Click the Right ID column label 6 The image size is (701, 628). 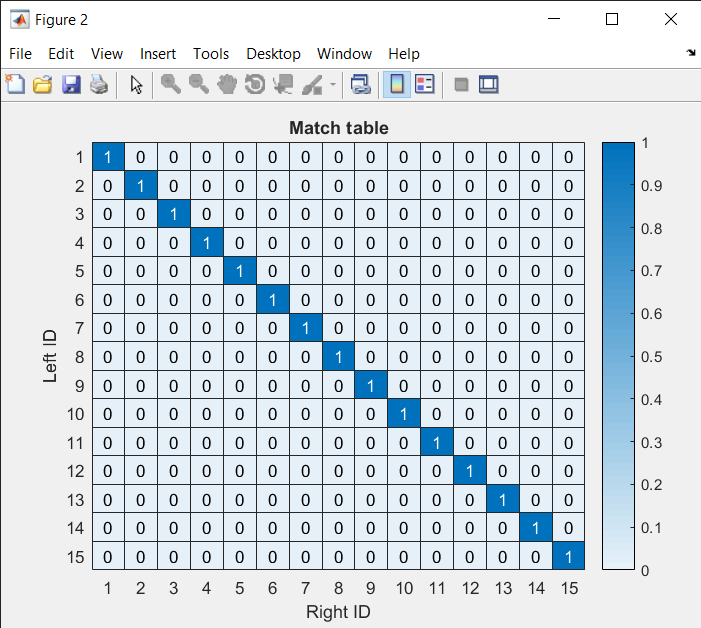point(272,588)
